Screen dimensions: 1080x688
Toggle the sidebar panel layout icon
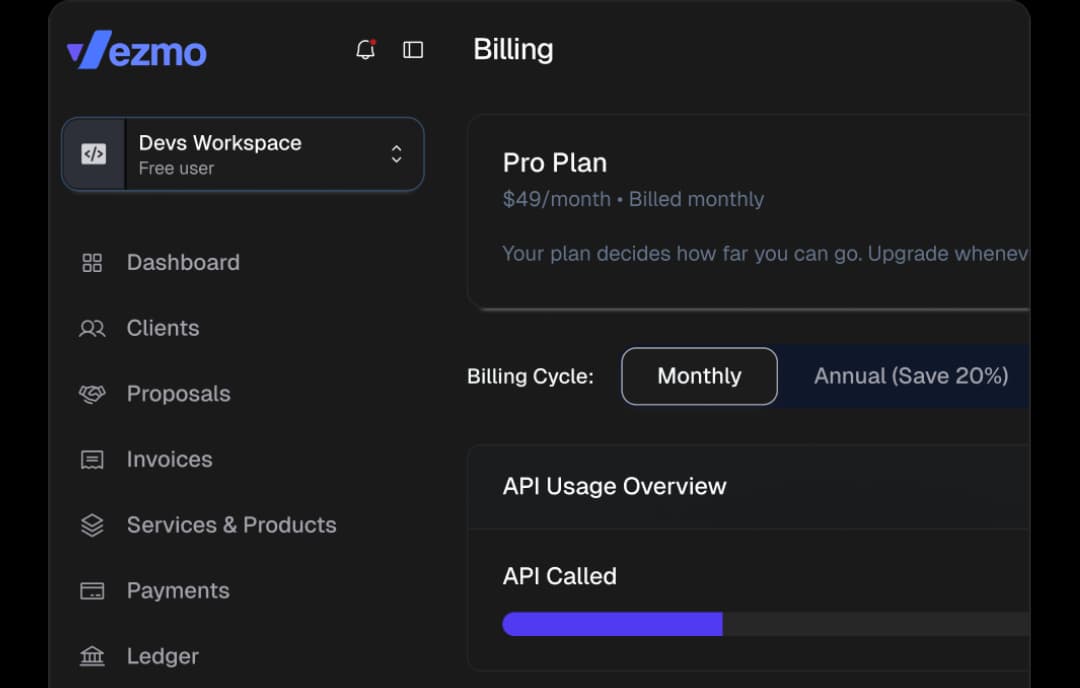point(413,49)
